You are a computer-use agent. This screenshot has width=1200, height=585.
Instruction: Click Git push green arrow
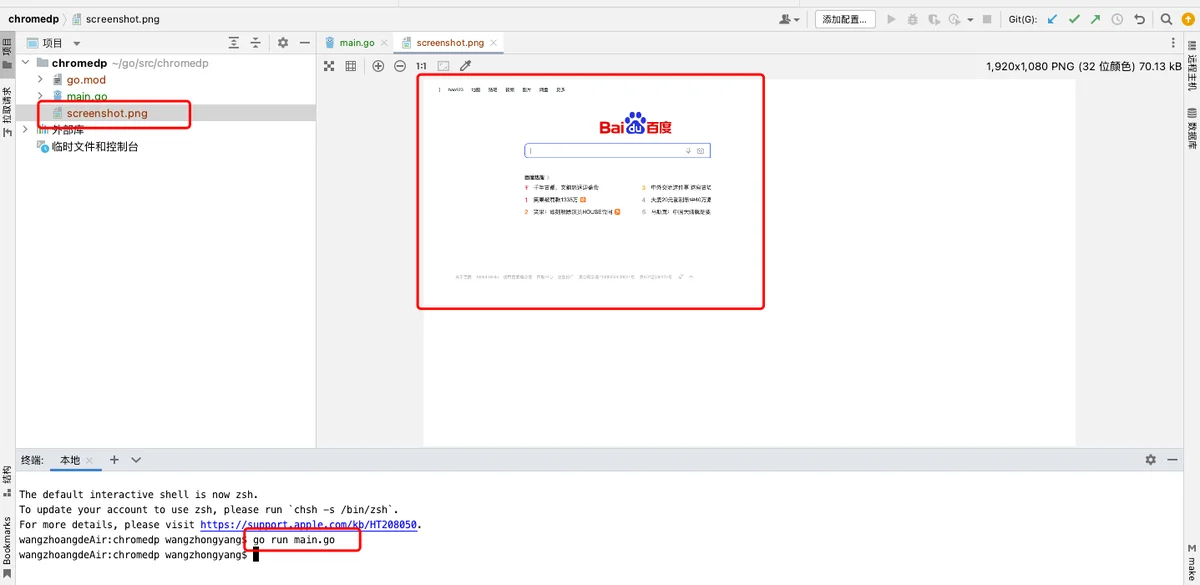coord(1096,19)
